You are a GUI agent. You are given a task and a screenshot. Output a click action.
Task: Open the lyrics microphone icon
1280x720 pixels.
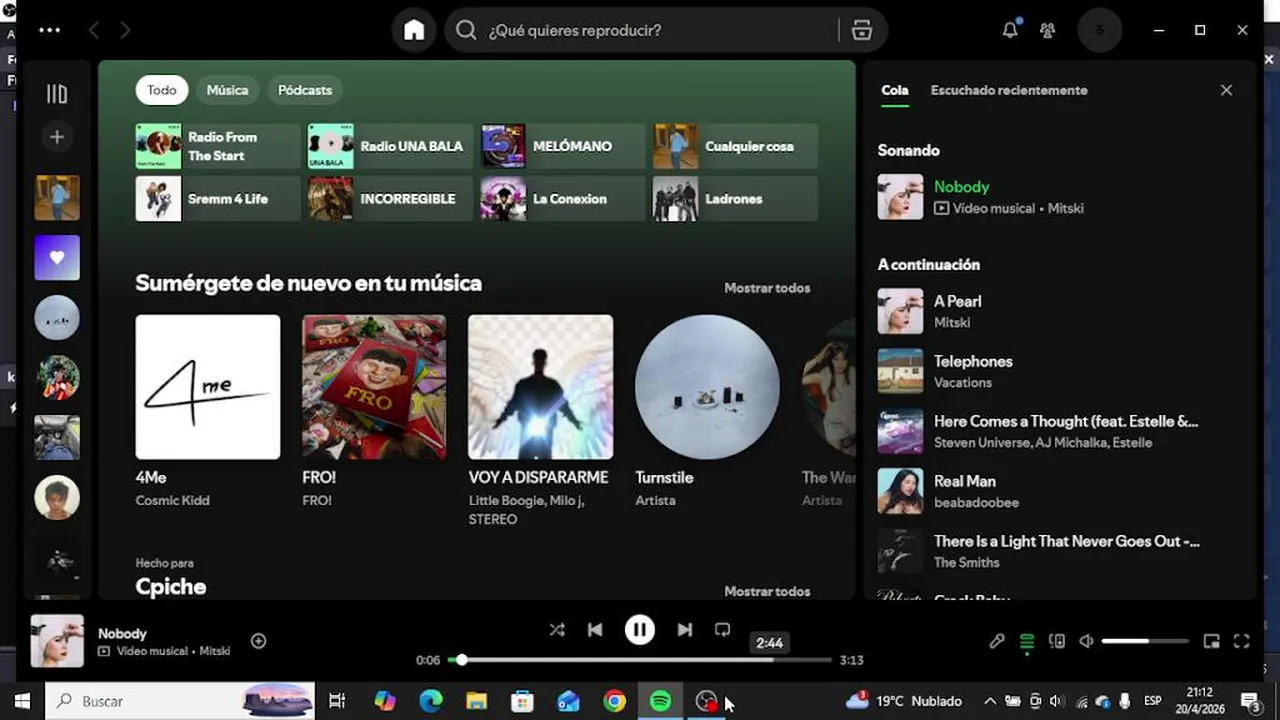pos(997,641)
